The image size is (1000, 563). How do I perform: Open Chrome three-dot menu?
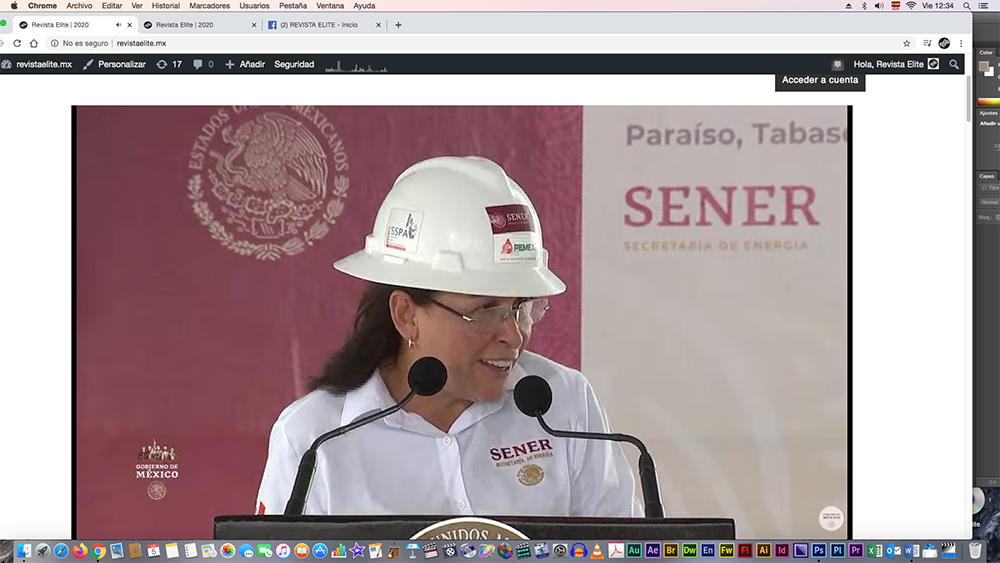[961, 43]
